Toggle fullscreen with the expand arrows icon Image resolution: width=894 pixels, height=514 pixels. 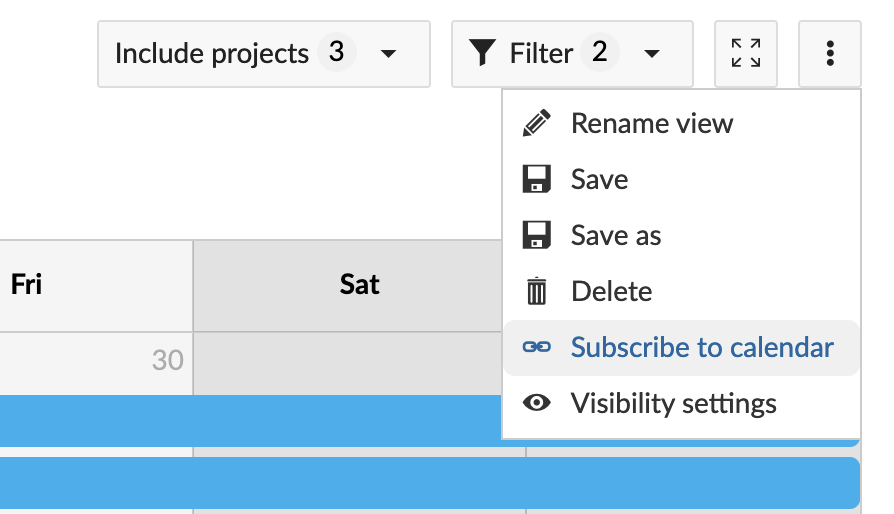[x=746, y=53]
